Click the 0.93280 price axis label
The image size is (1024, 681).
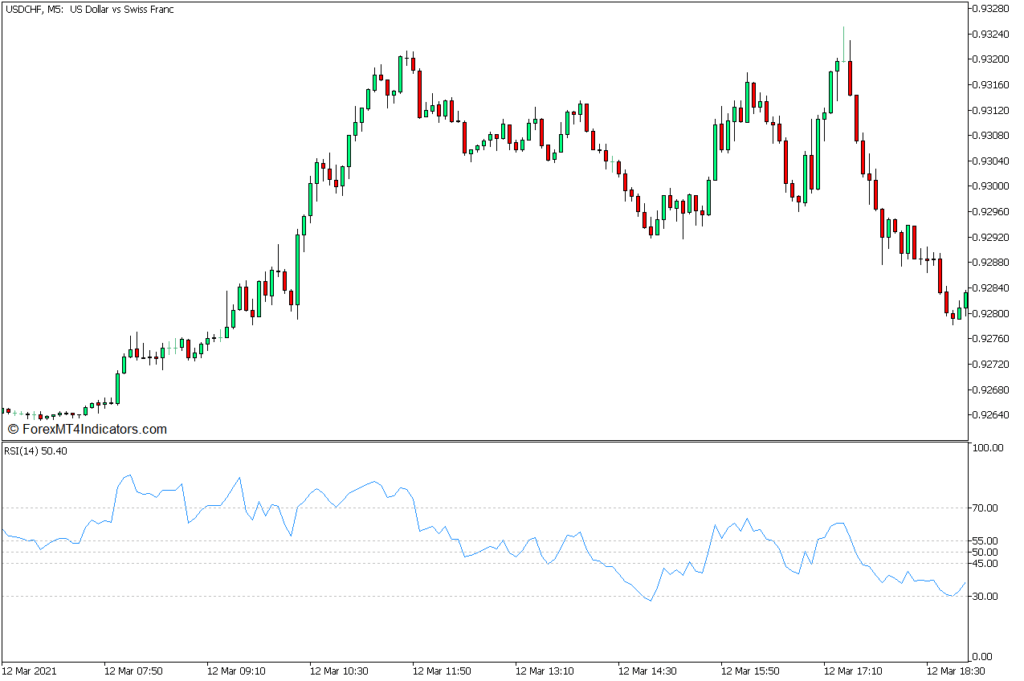994,9
